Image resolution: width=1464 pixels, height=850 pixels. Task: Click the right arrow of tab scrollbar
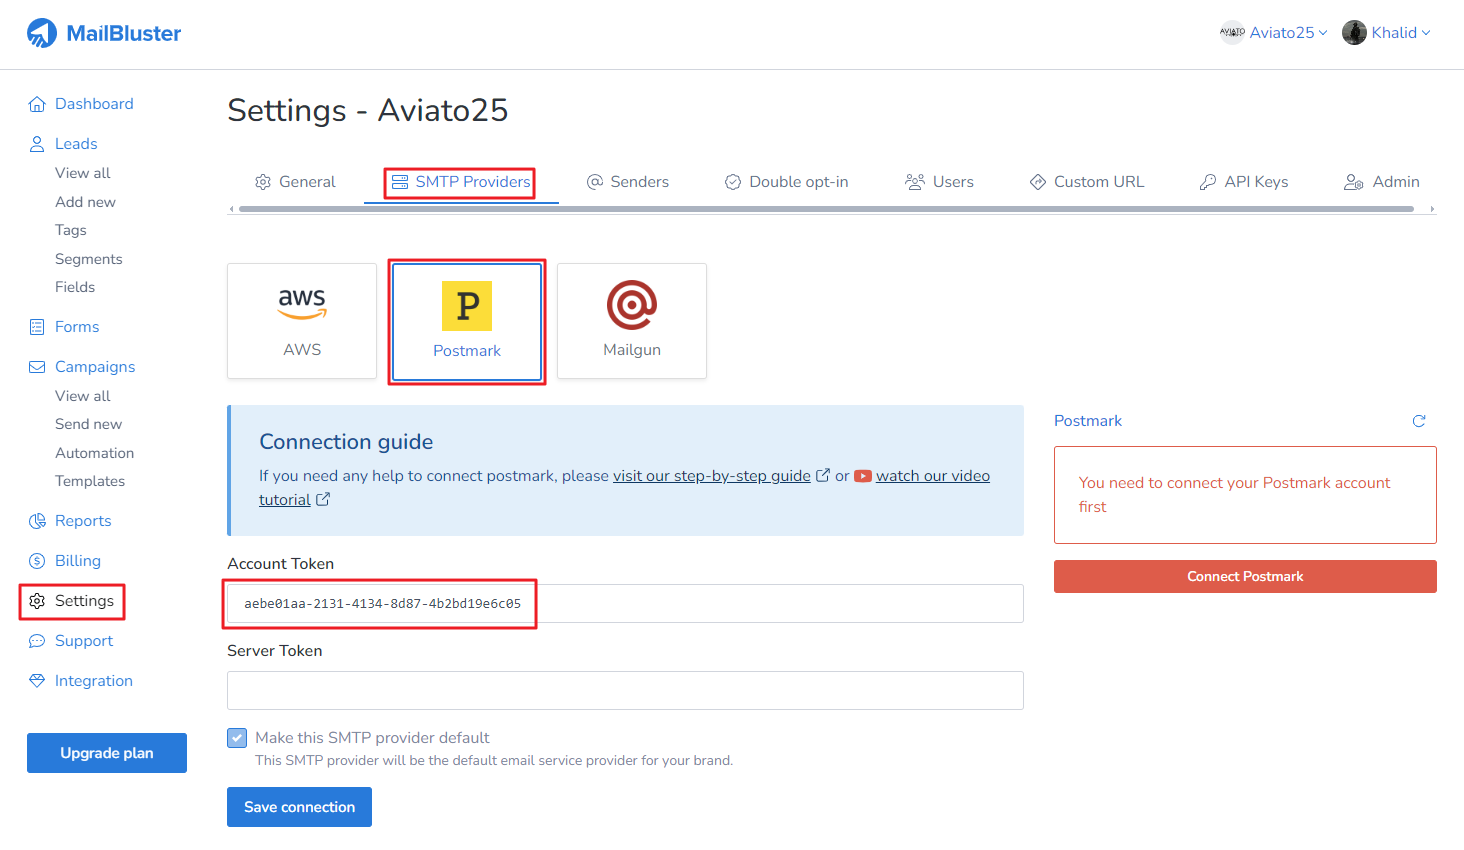[1432, 209]
